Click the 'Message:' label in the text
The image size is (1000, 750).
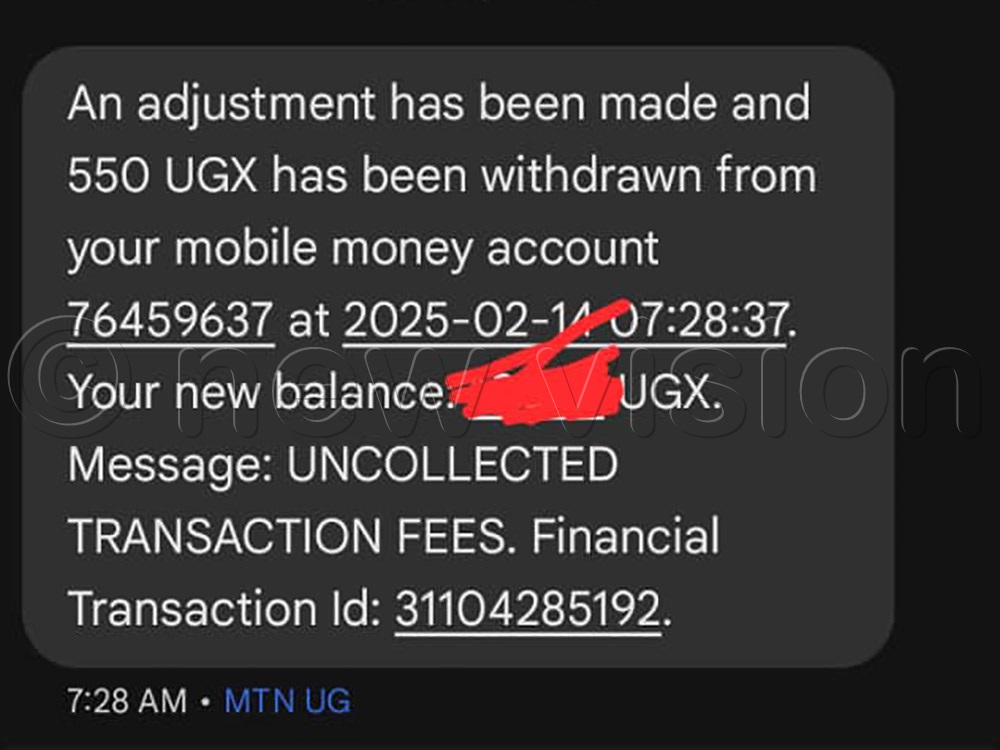coord(170,466)
